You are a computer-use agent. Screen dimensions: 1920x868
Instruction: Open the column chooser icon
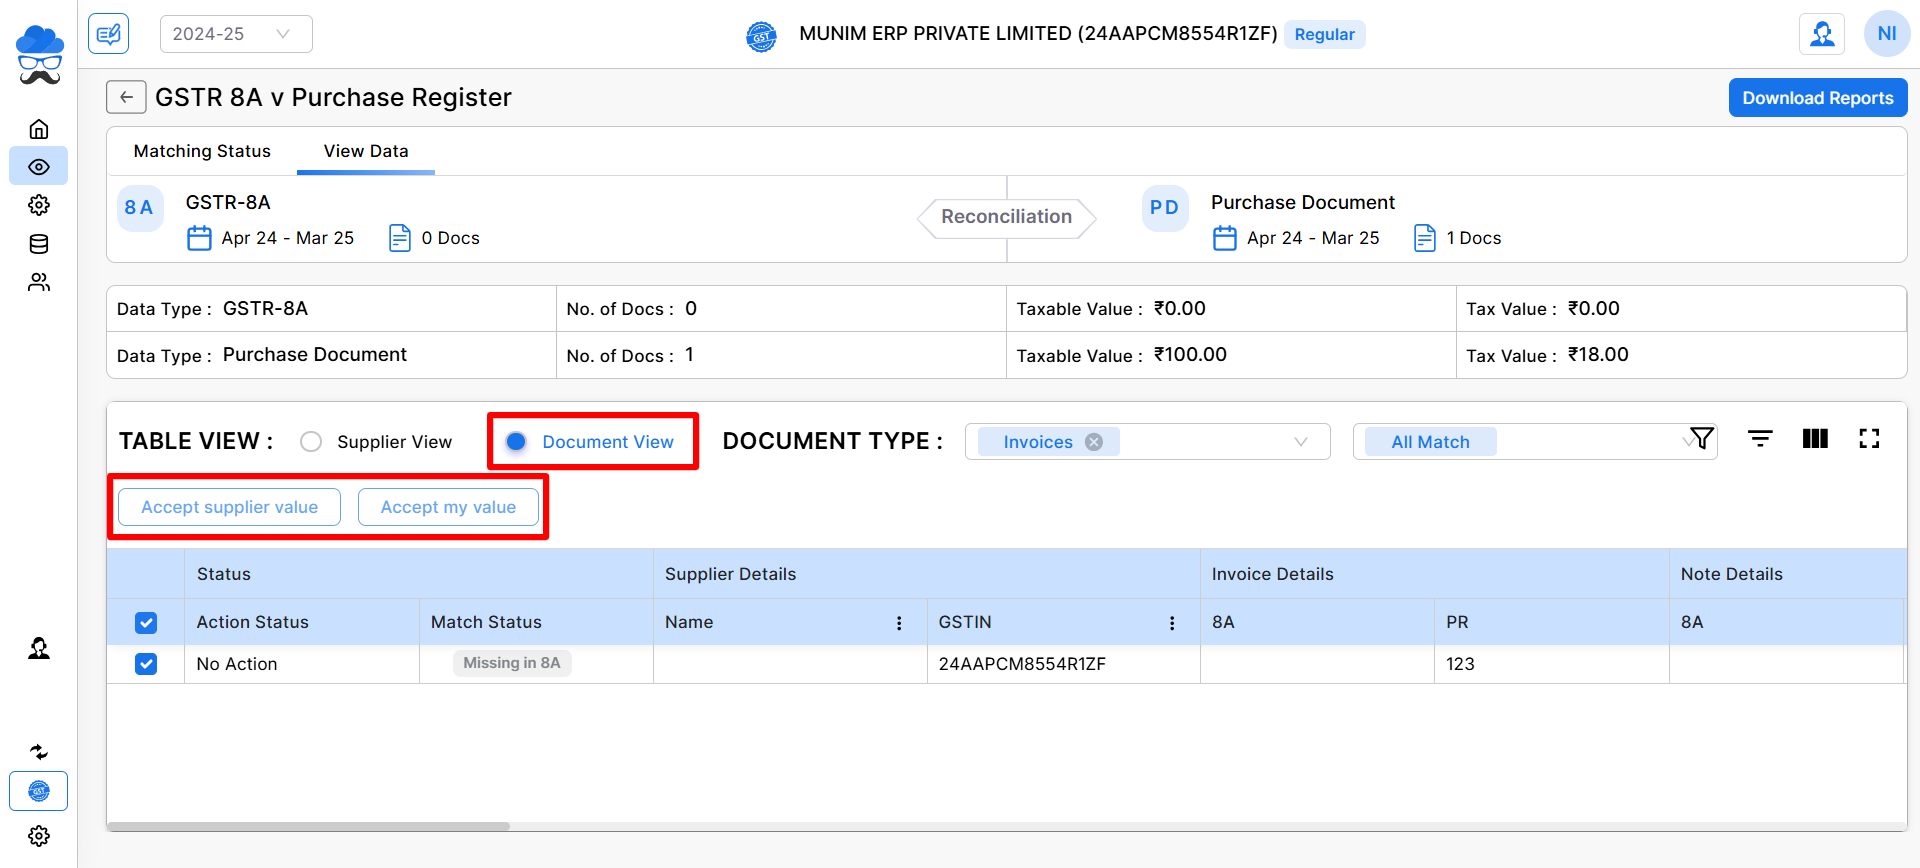[1815, 439]
